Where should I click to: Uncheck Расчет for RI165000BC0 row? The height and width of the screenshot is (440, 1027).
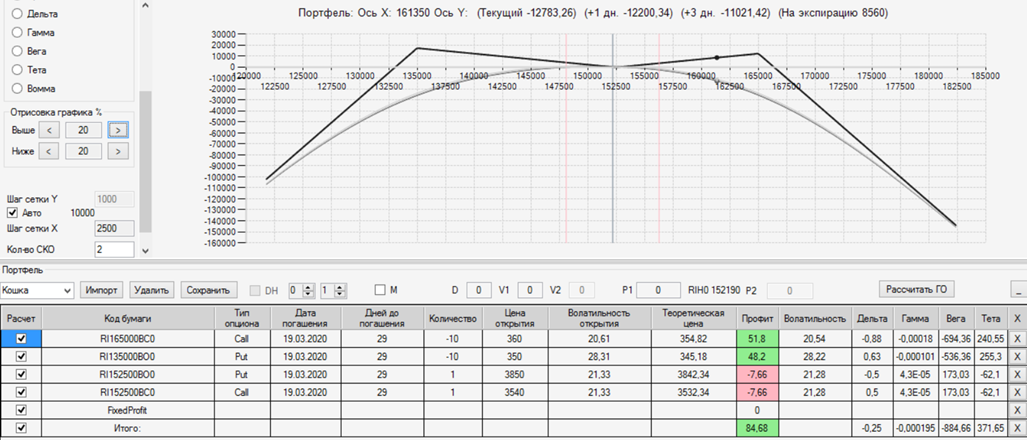tap(21, 339)
